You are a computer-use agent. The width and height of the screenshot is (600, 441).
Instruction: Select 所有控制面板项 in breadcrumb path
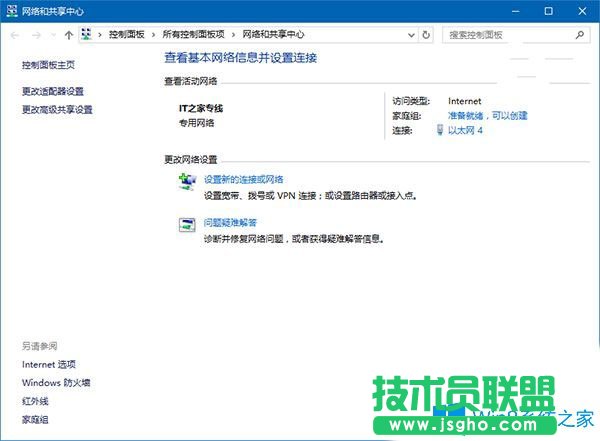point(194,34)
